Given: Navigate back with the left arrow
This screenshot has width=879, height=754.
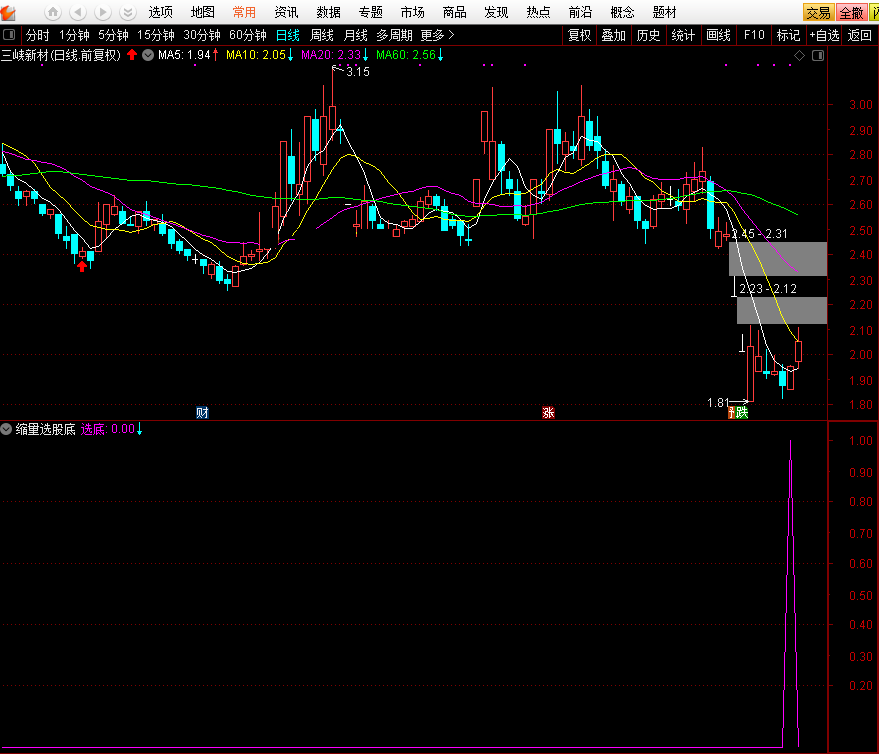Looking at the screenshot, I should [x=78, y=12].
